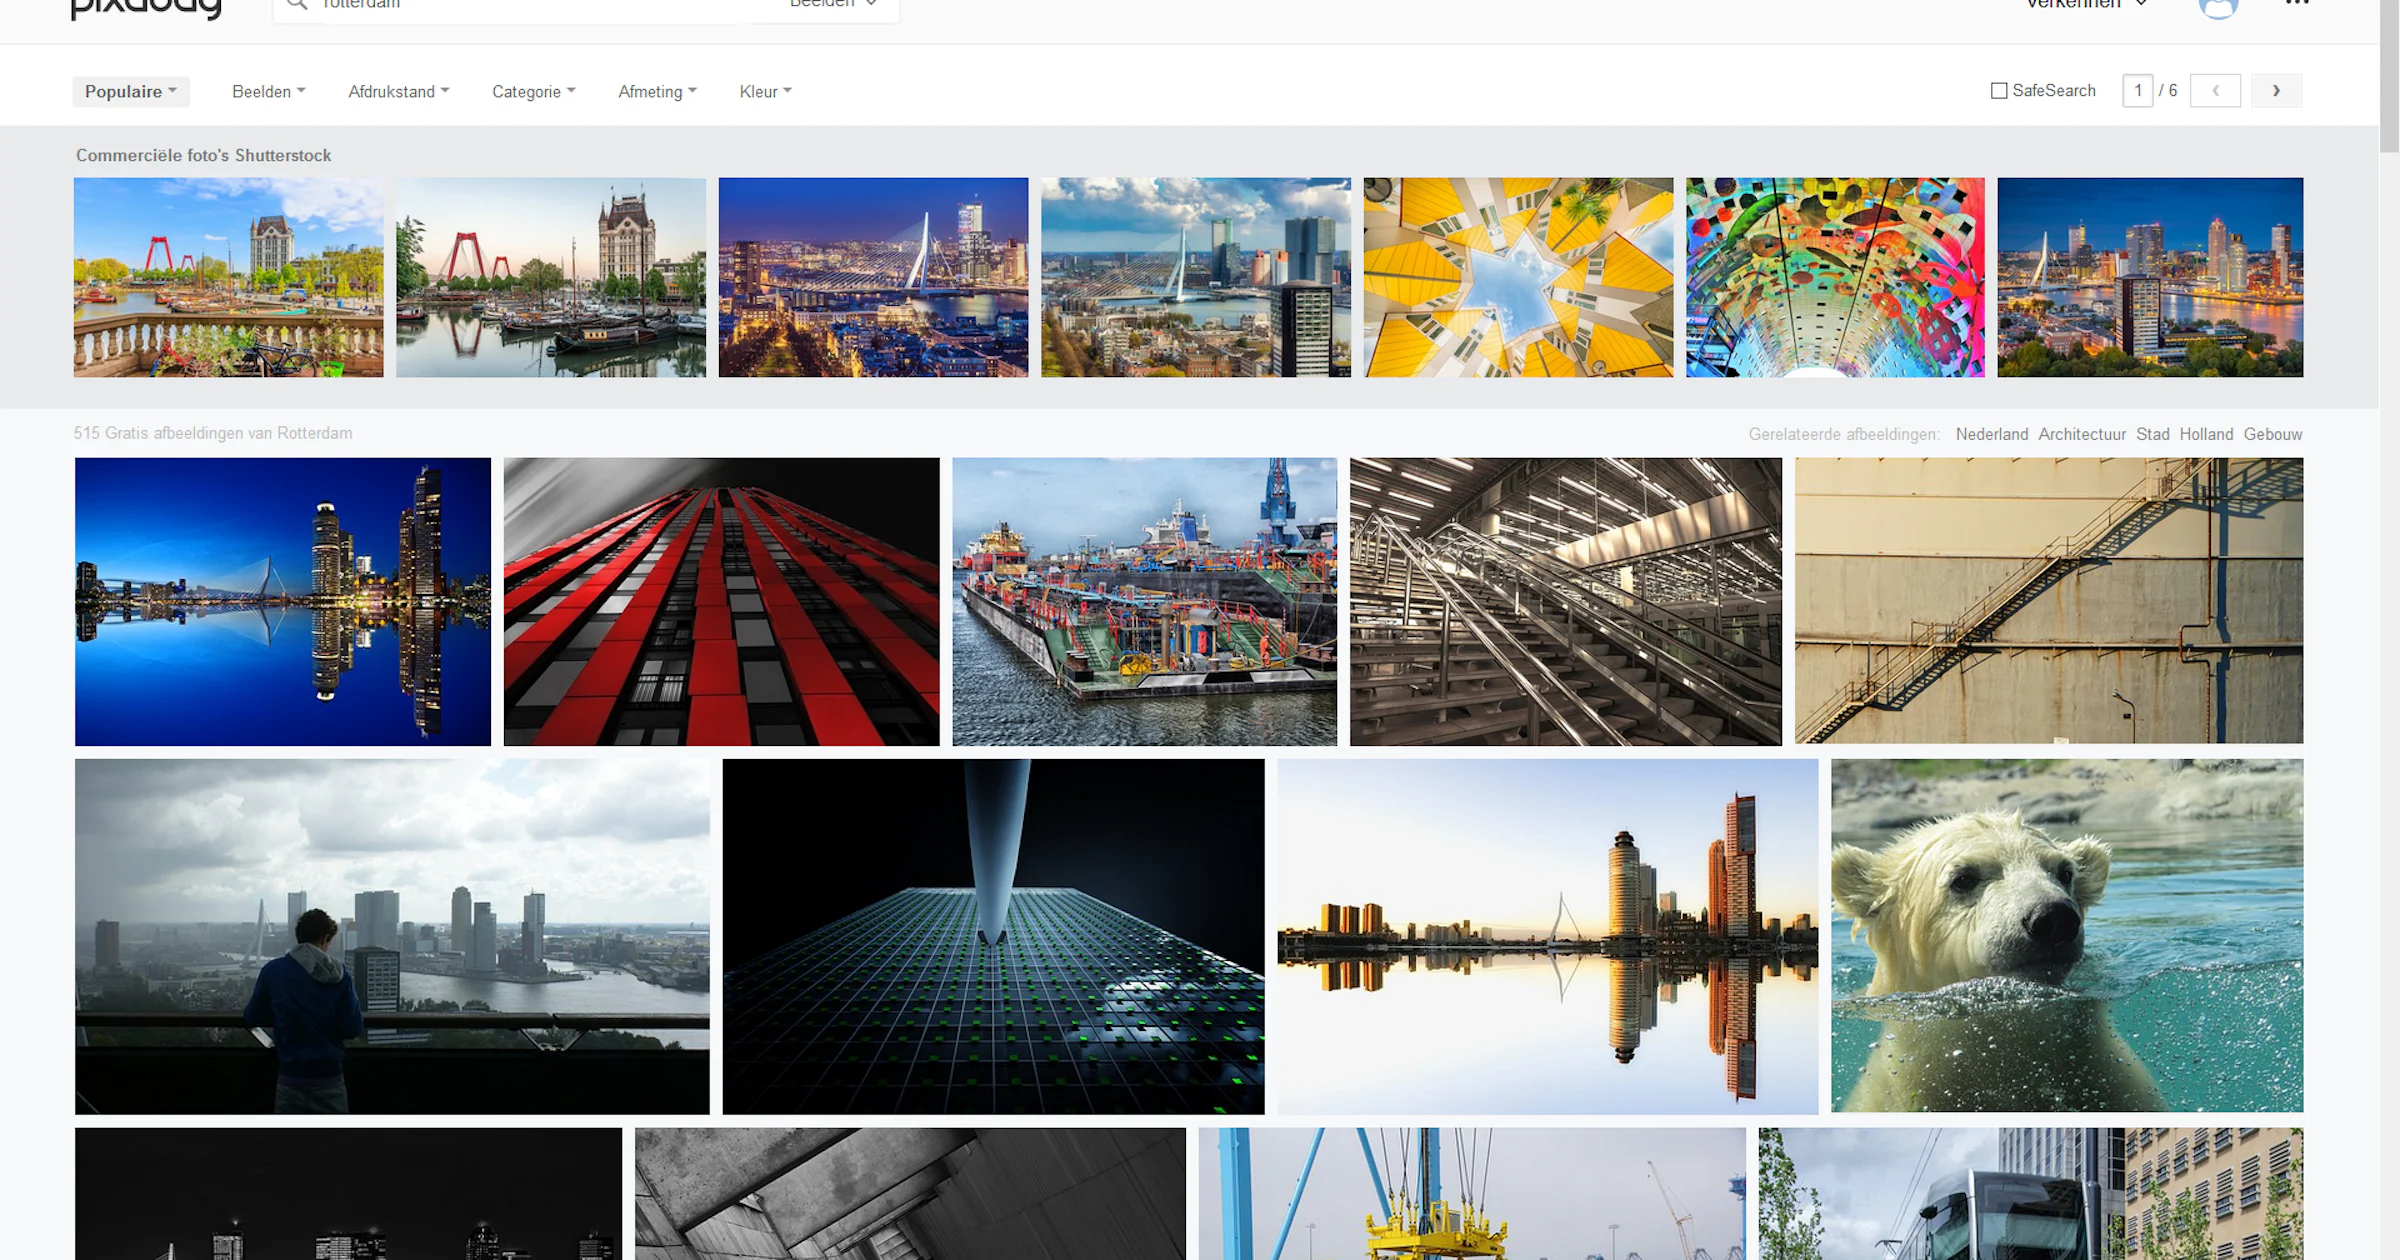Open the Pixabay logo home link
This screenshot has width=2400, height=1260.
pyautogui.click(x=146, y=8)
